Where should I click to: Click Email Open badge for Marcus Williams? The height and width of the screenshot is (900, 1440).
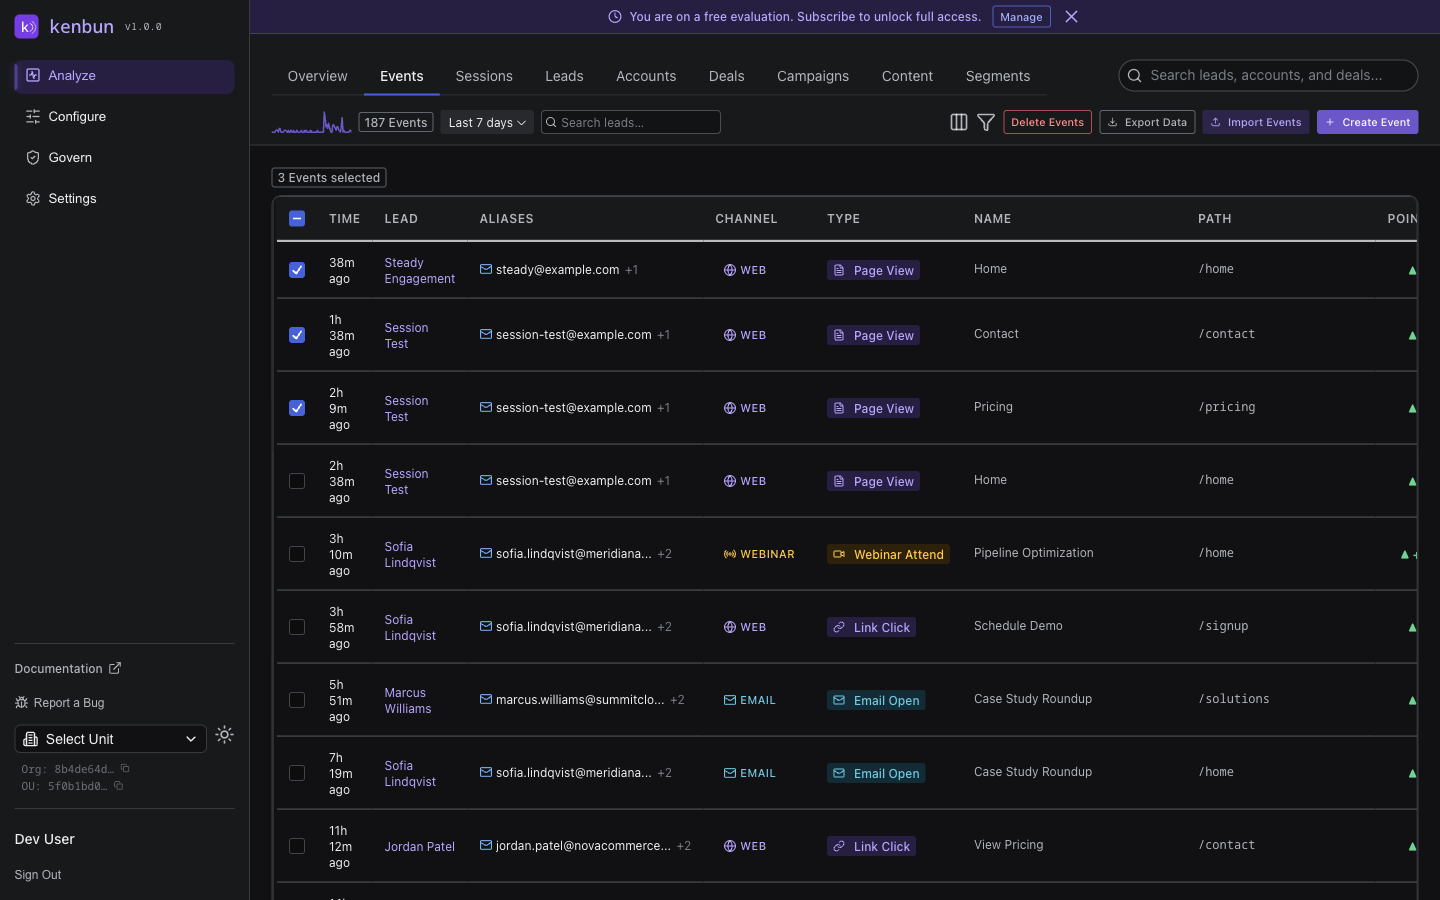pos(876,700)
